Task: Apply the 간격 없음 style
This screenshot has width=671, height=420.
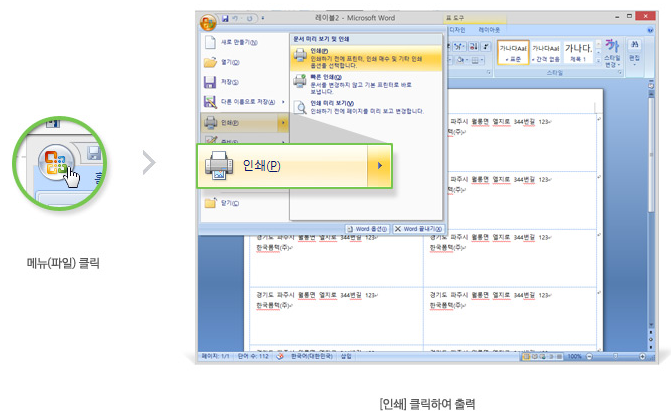Action: pyautogui.click(x=546, y=53)
